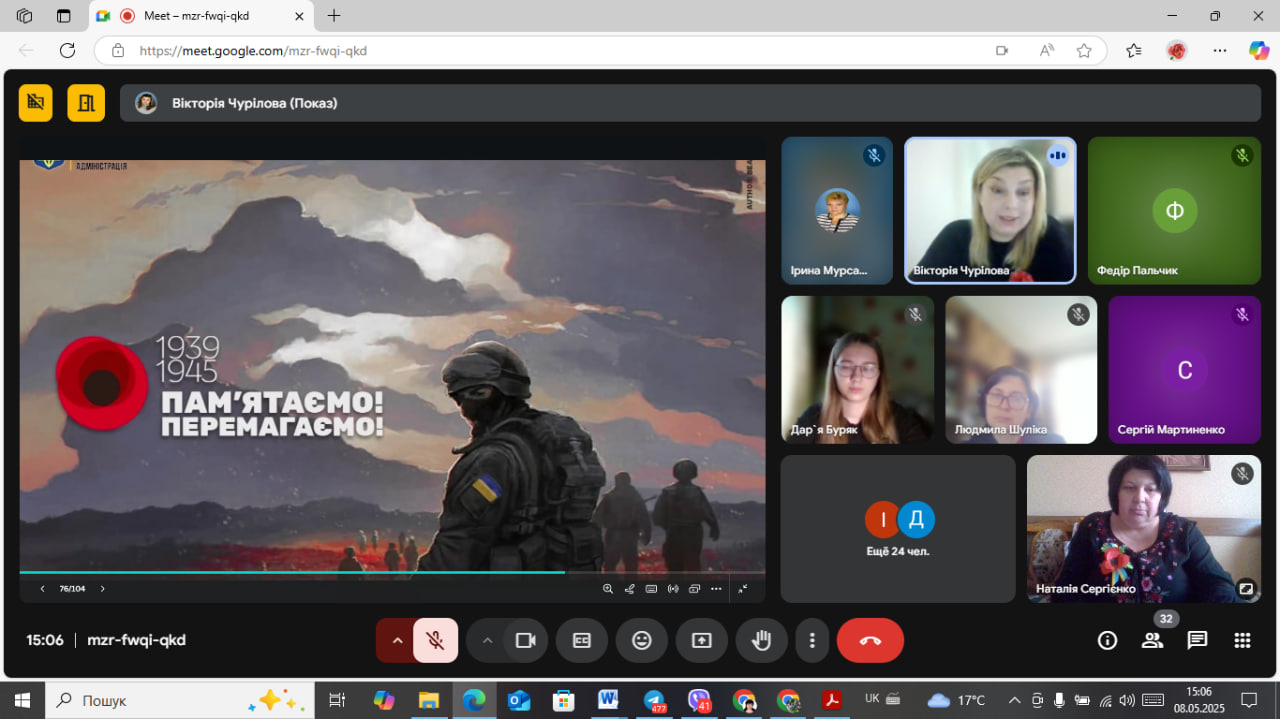This screenshot has width=1280, height=719.
Task: Open Edge Settings and more menu
Action: (x=1220, y=51)
